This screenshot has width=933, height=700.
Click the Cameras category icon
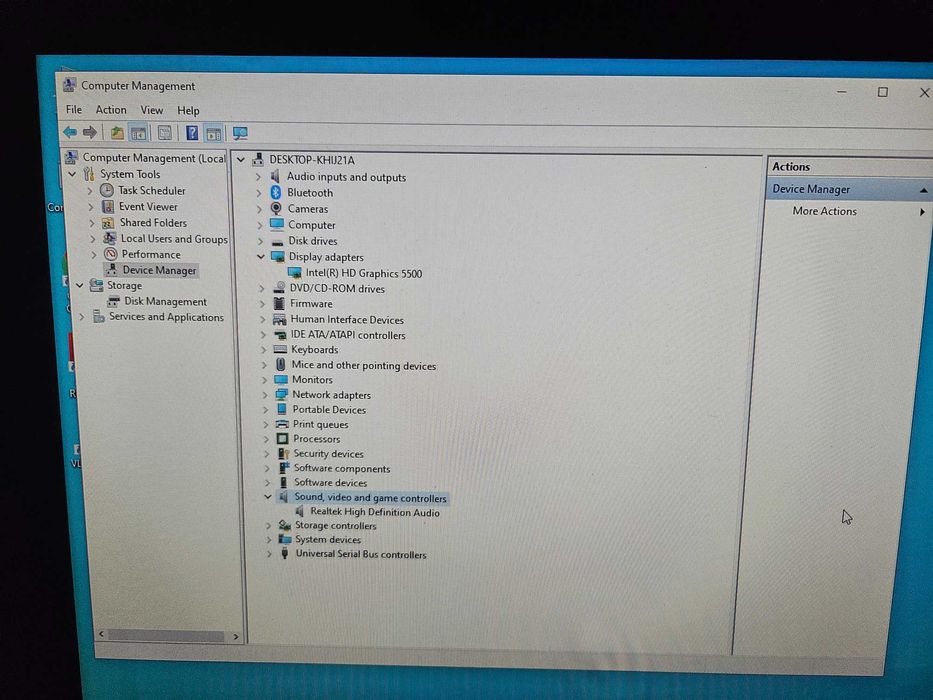pyautogui.click(x=276, y=208)
